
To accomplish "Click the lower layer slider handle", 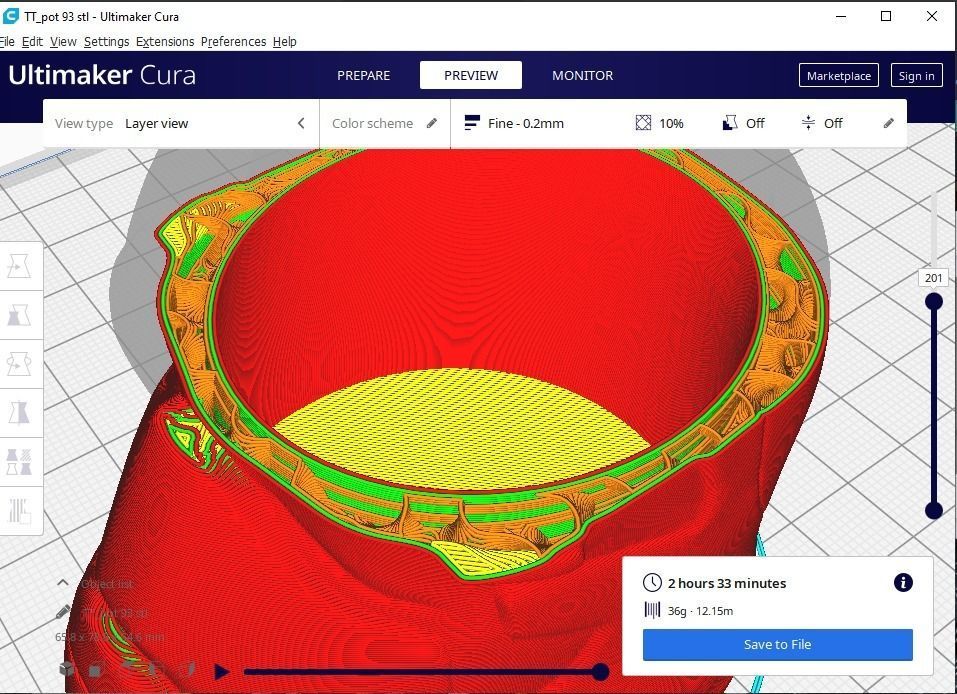I will pyautogui.click(x=934, y=510).
